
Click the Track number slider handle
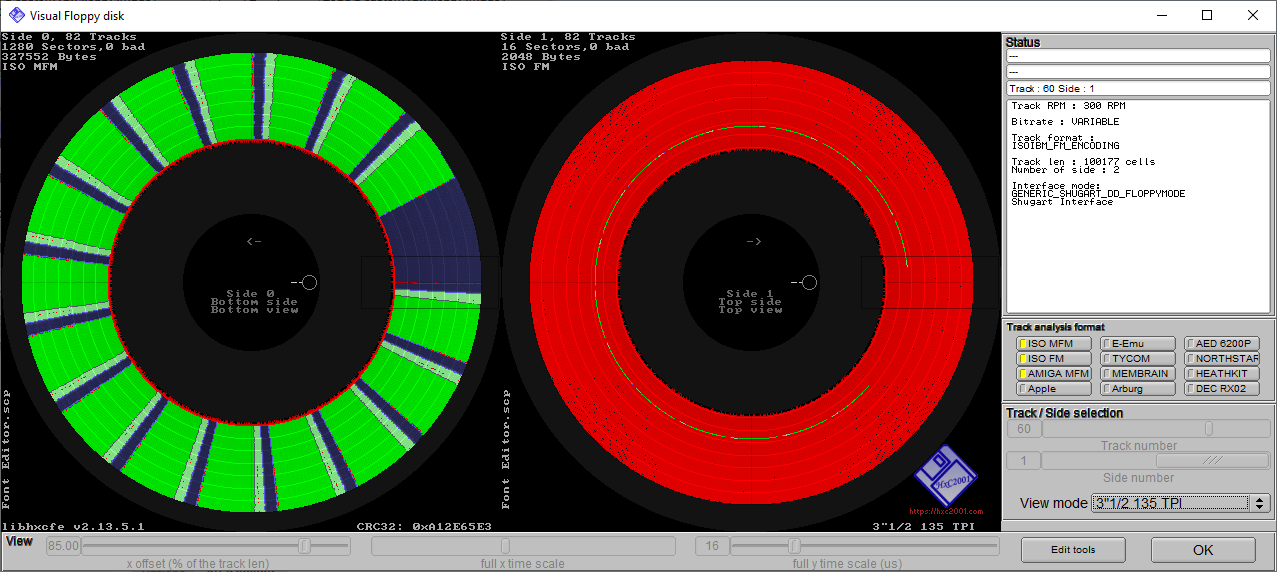point(1209,429)
